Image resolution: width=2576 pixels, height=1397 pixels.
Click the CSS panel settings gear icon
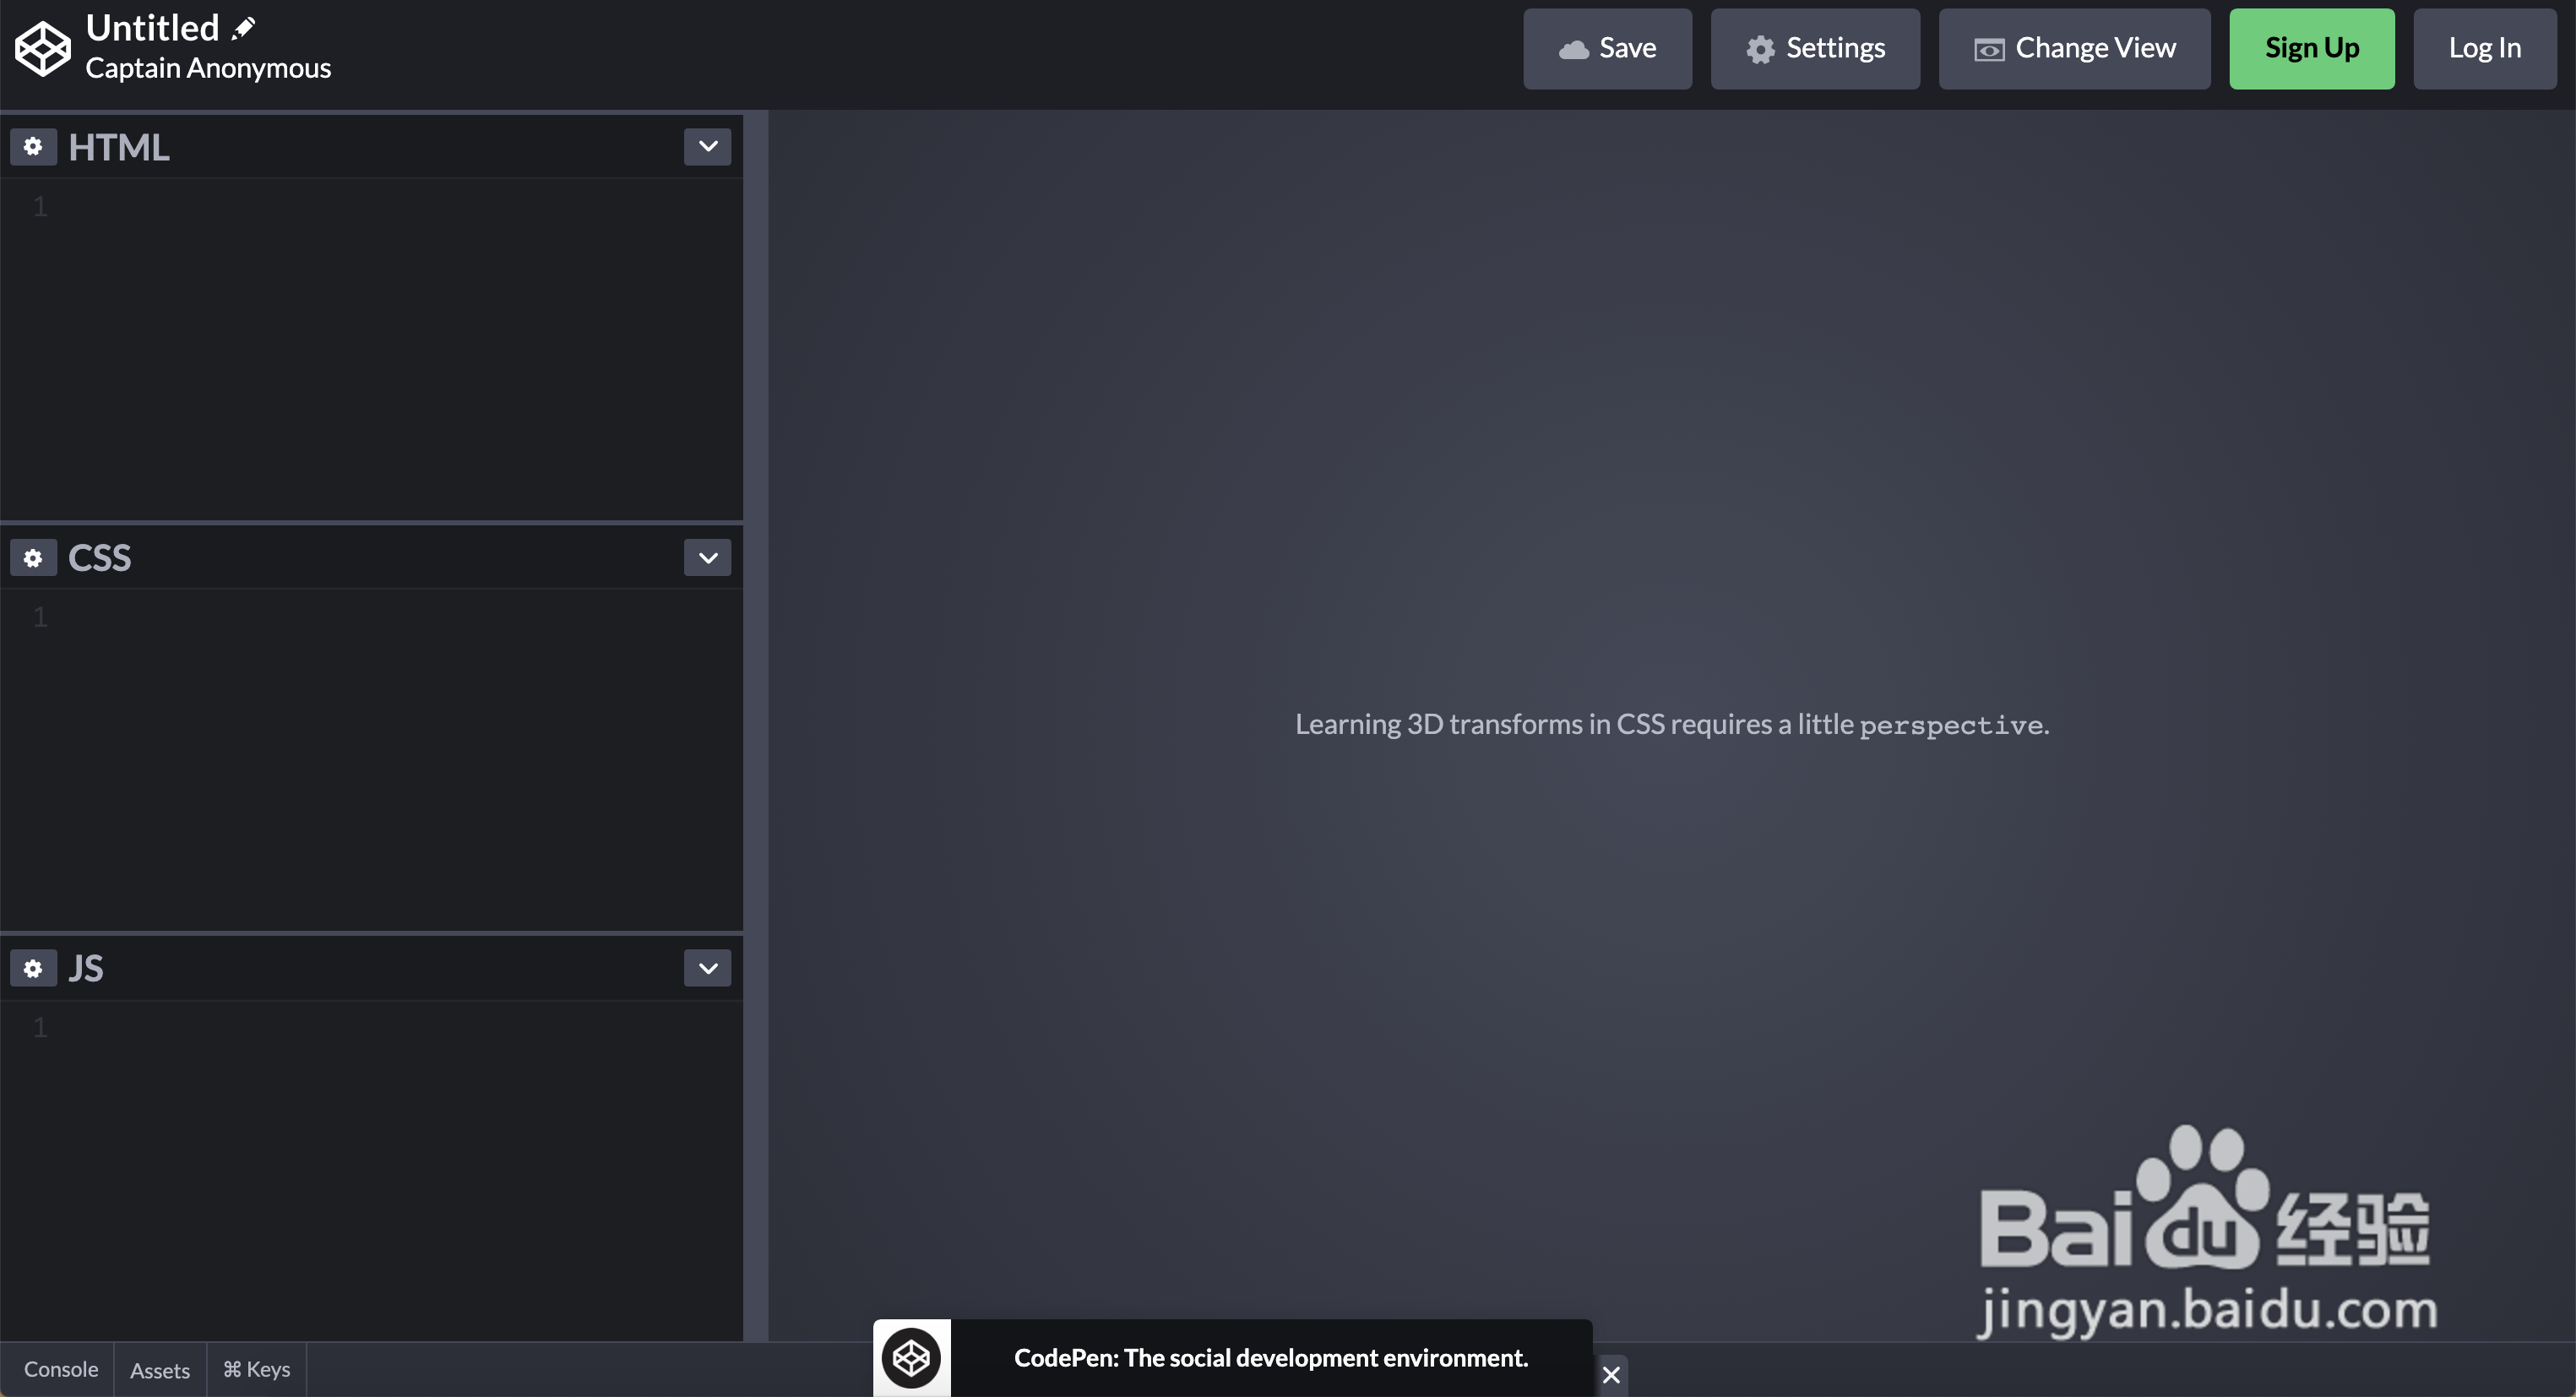tap(33, 556)
